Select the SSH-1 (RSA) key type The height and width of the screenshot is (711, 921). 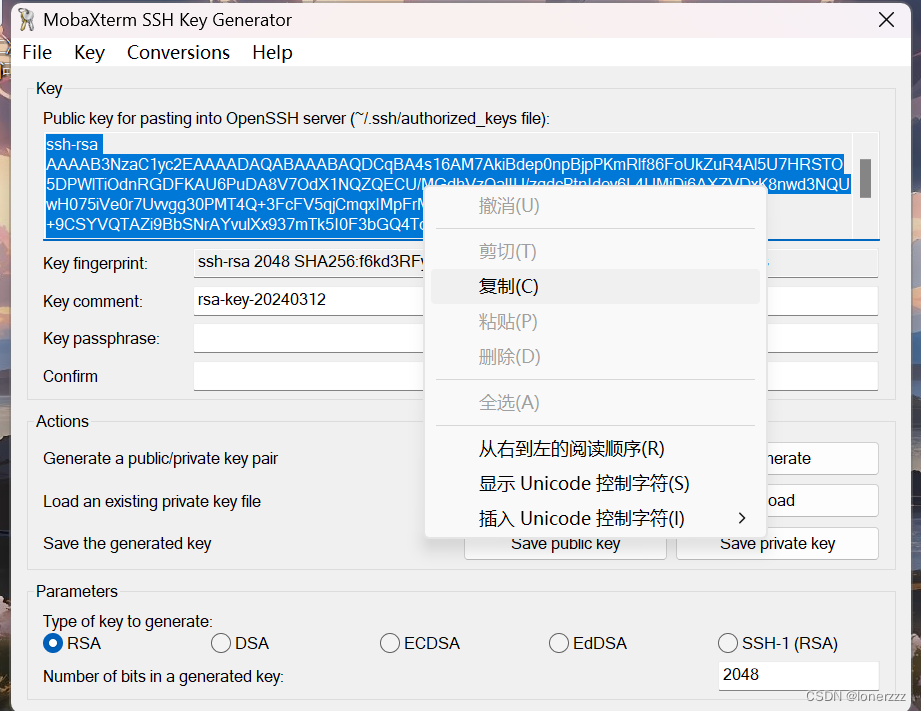[x=727, y=643]
